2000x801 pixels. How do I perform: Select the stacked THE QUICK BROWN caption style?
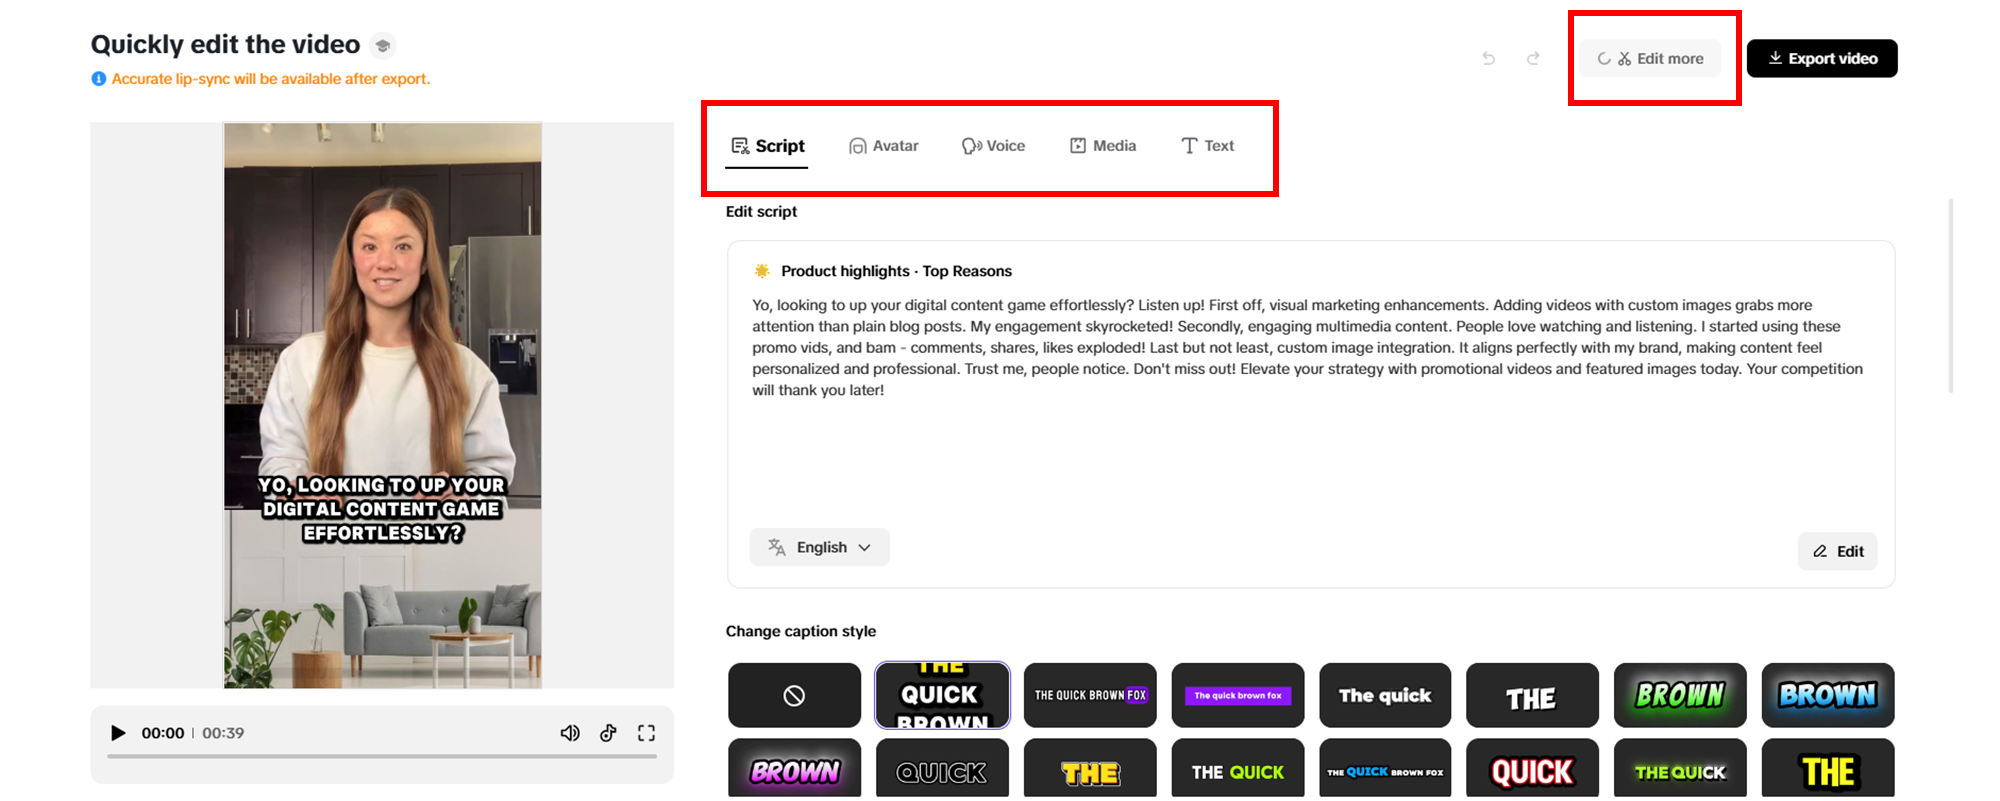tap(942, 695)
